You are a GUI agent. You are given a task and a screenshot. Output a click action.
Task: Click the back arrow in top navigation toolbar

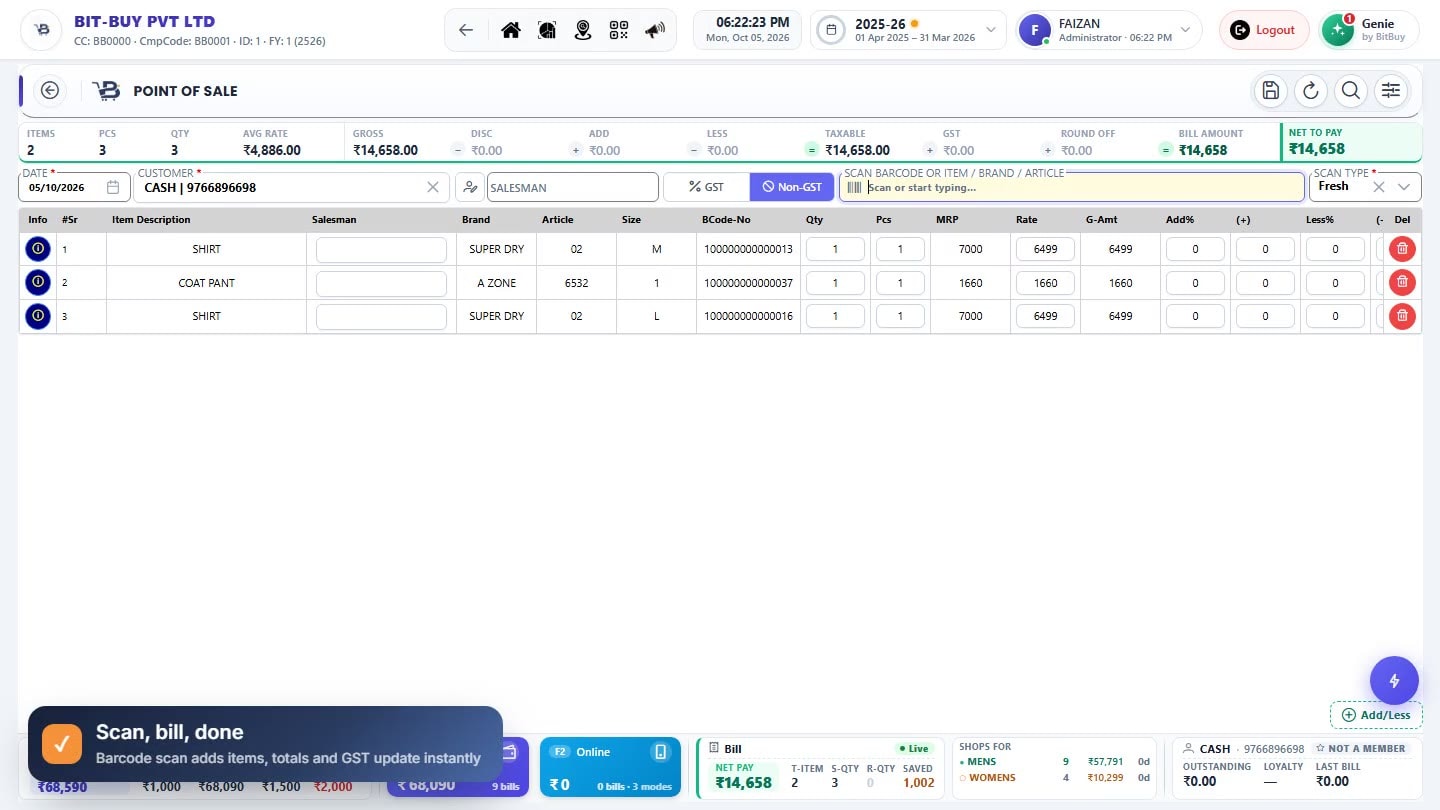click(x=466, y=30)
